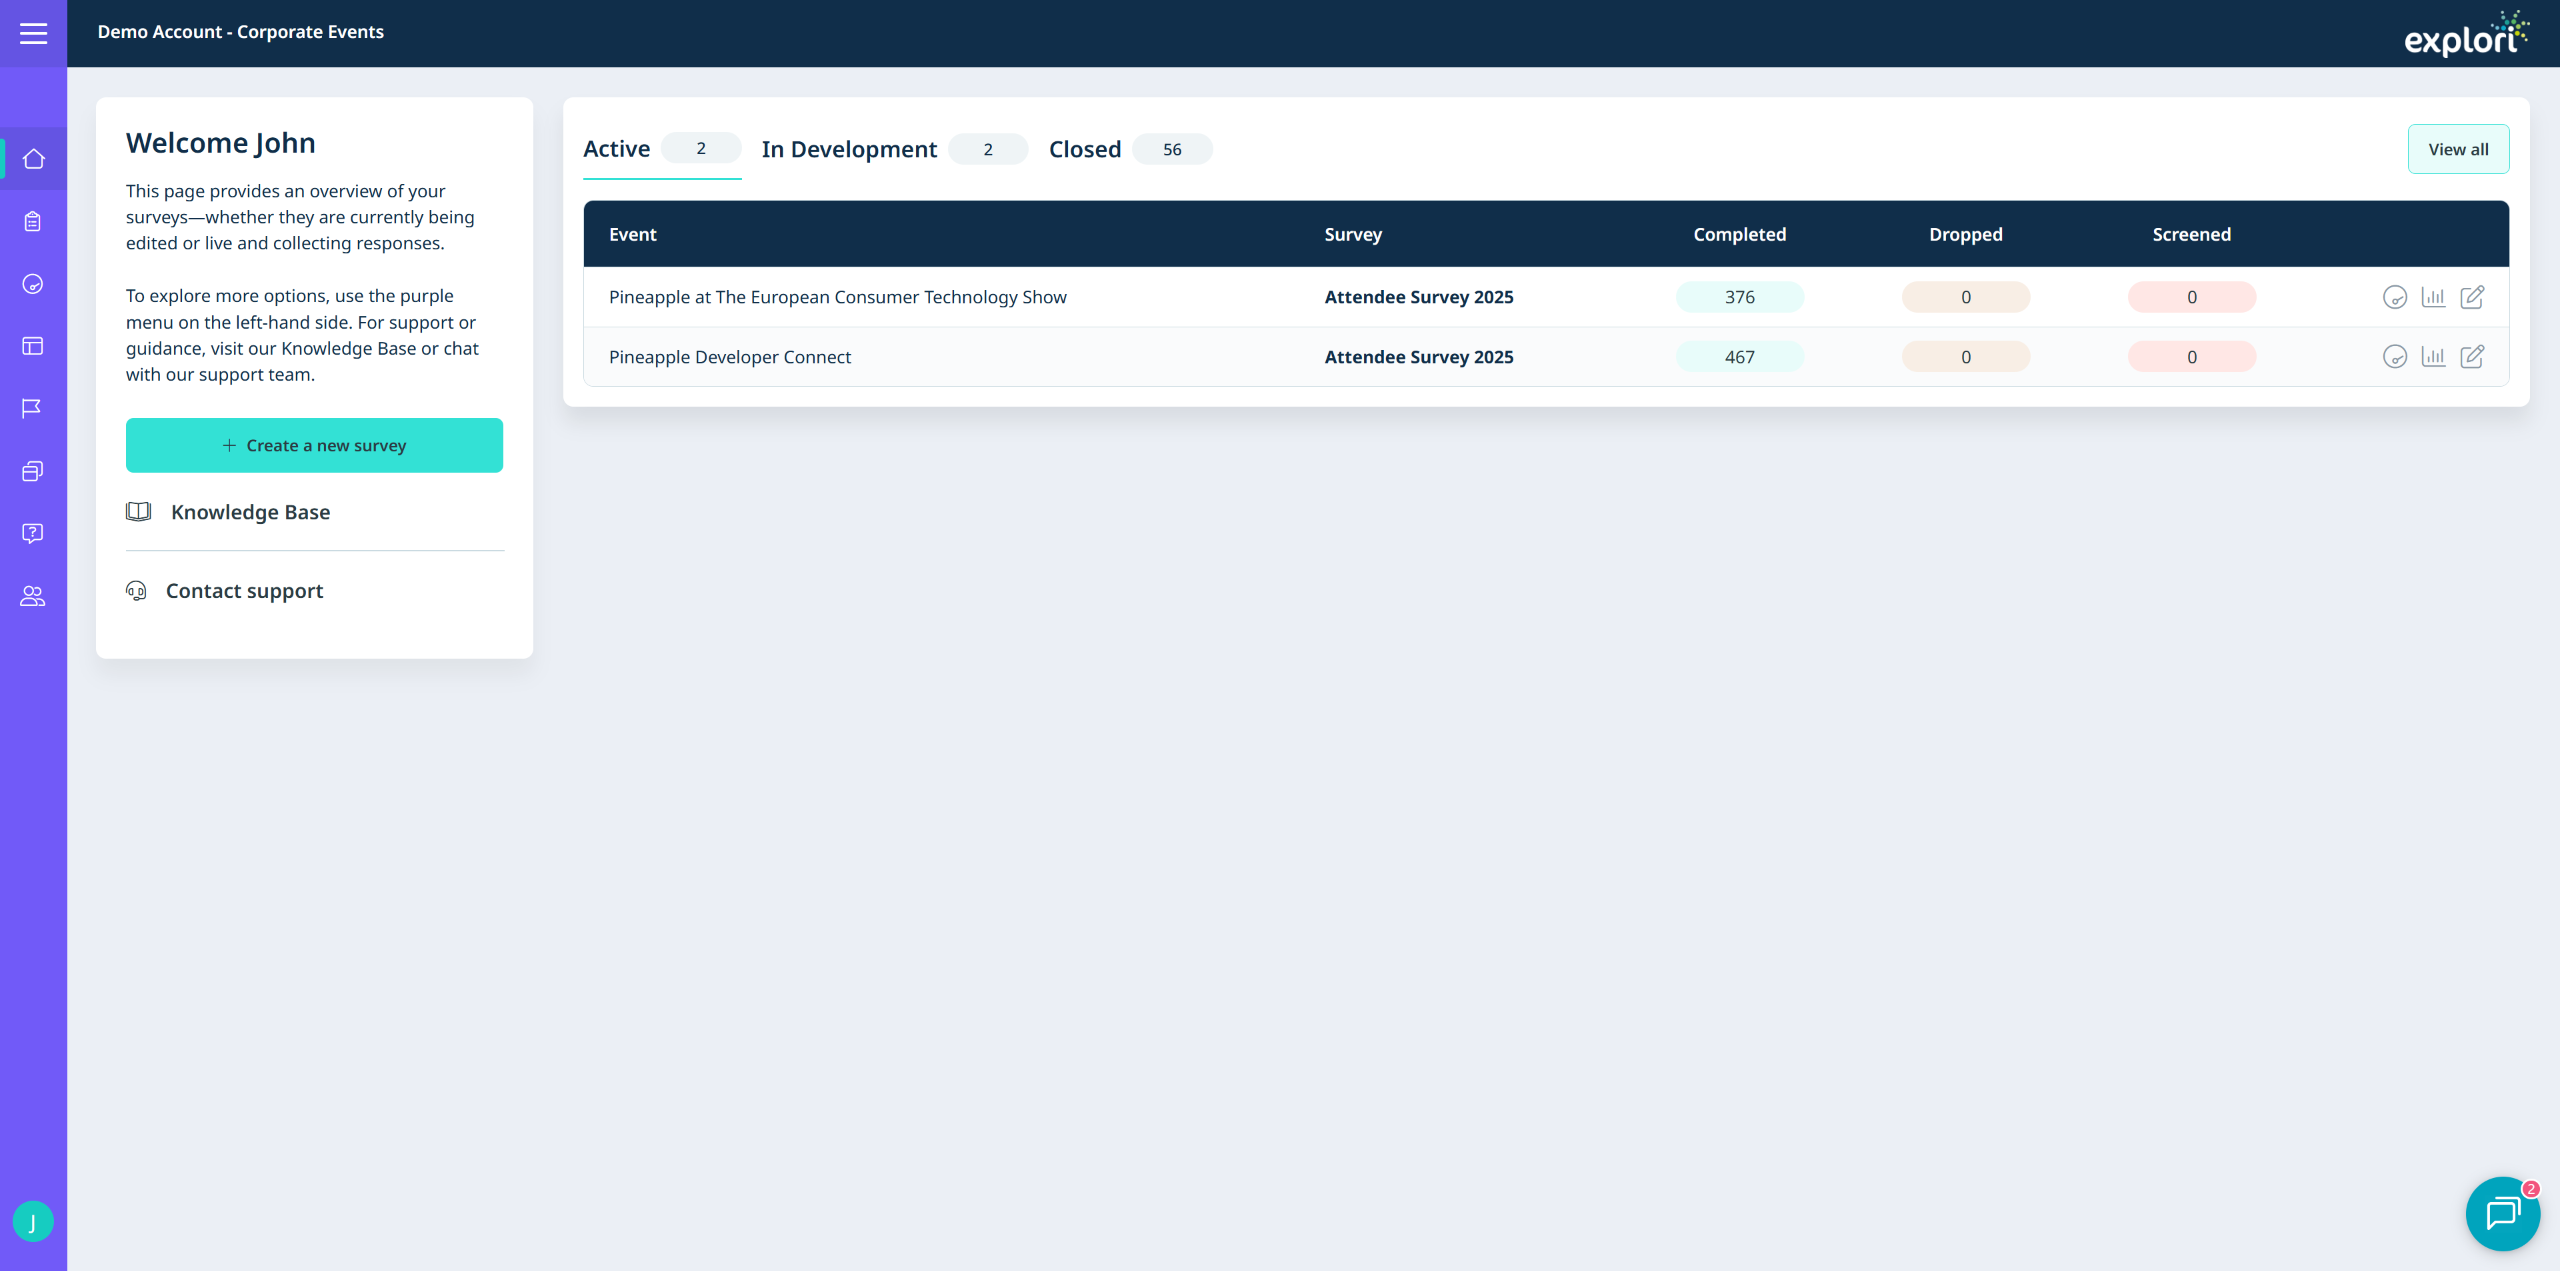Viewport: 2560px width, 1271px height.
Task: Open the clipboard surveys sidebar icon
Action: pos(33,221)
